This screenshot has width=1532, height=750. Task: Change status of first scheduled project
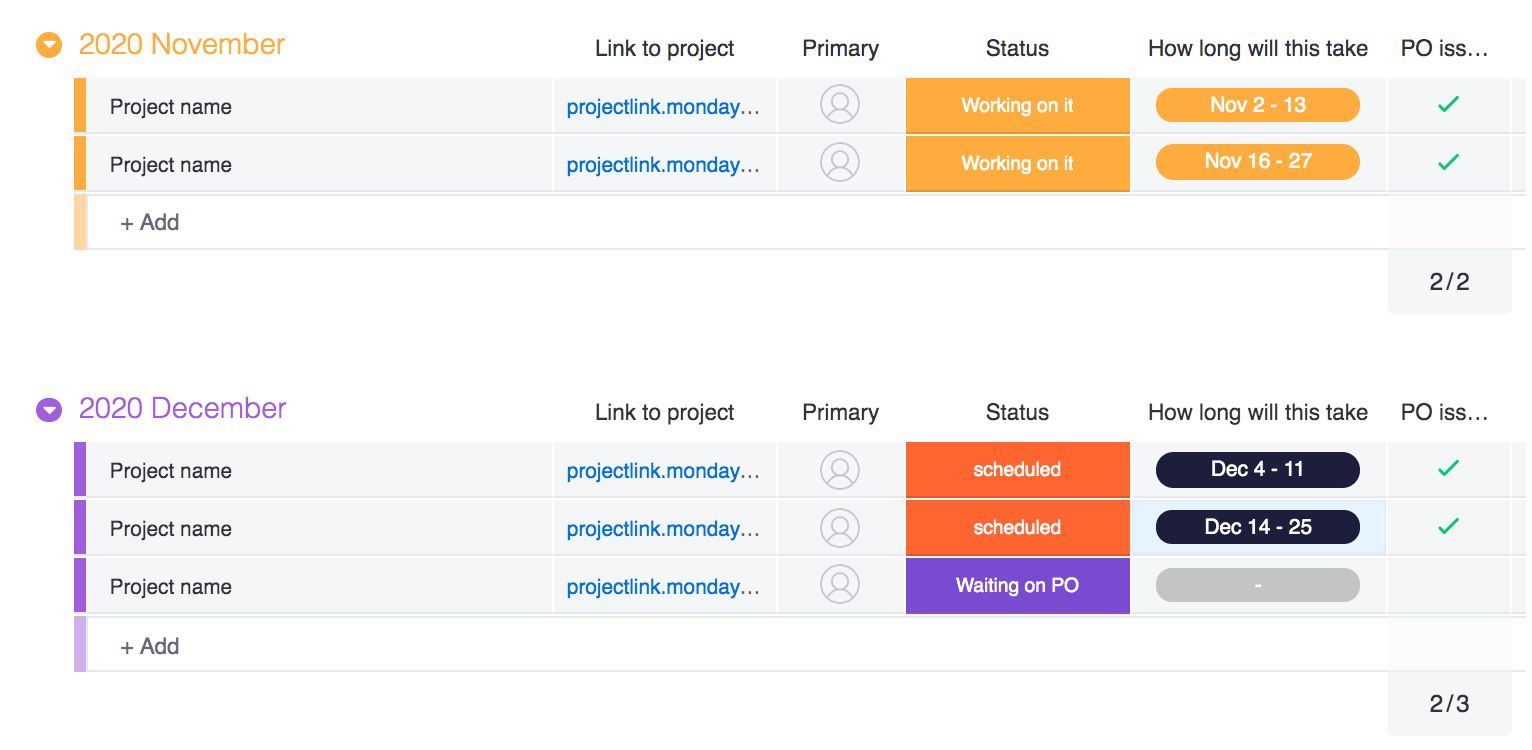point(1018,470)
